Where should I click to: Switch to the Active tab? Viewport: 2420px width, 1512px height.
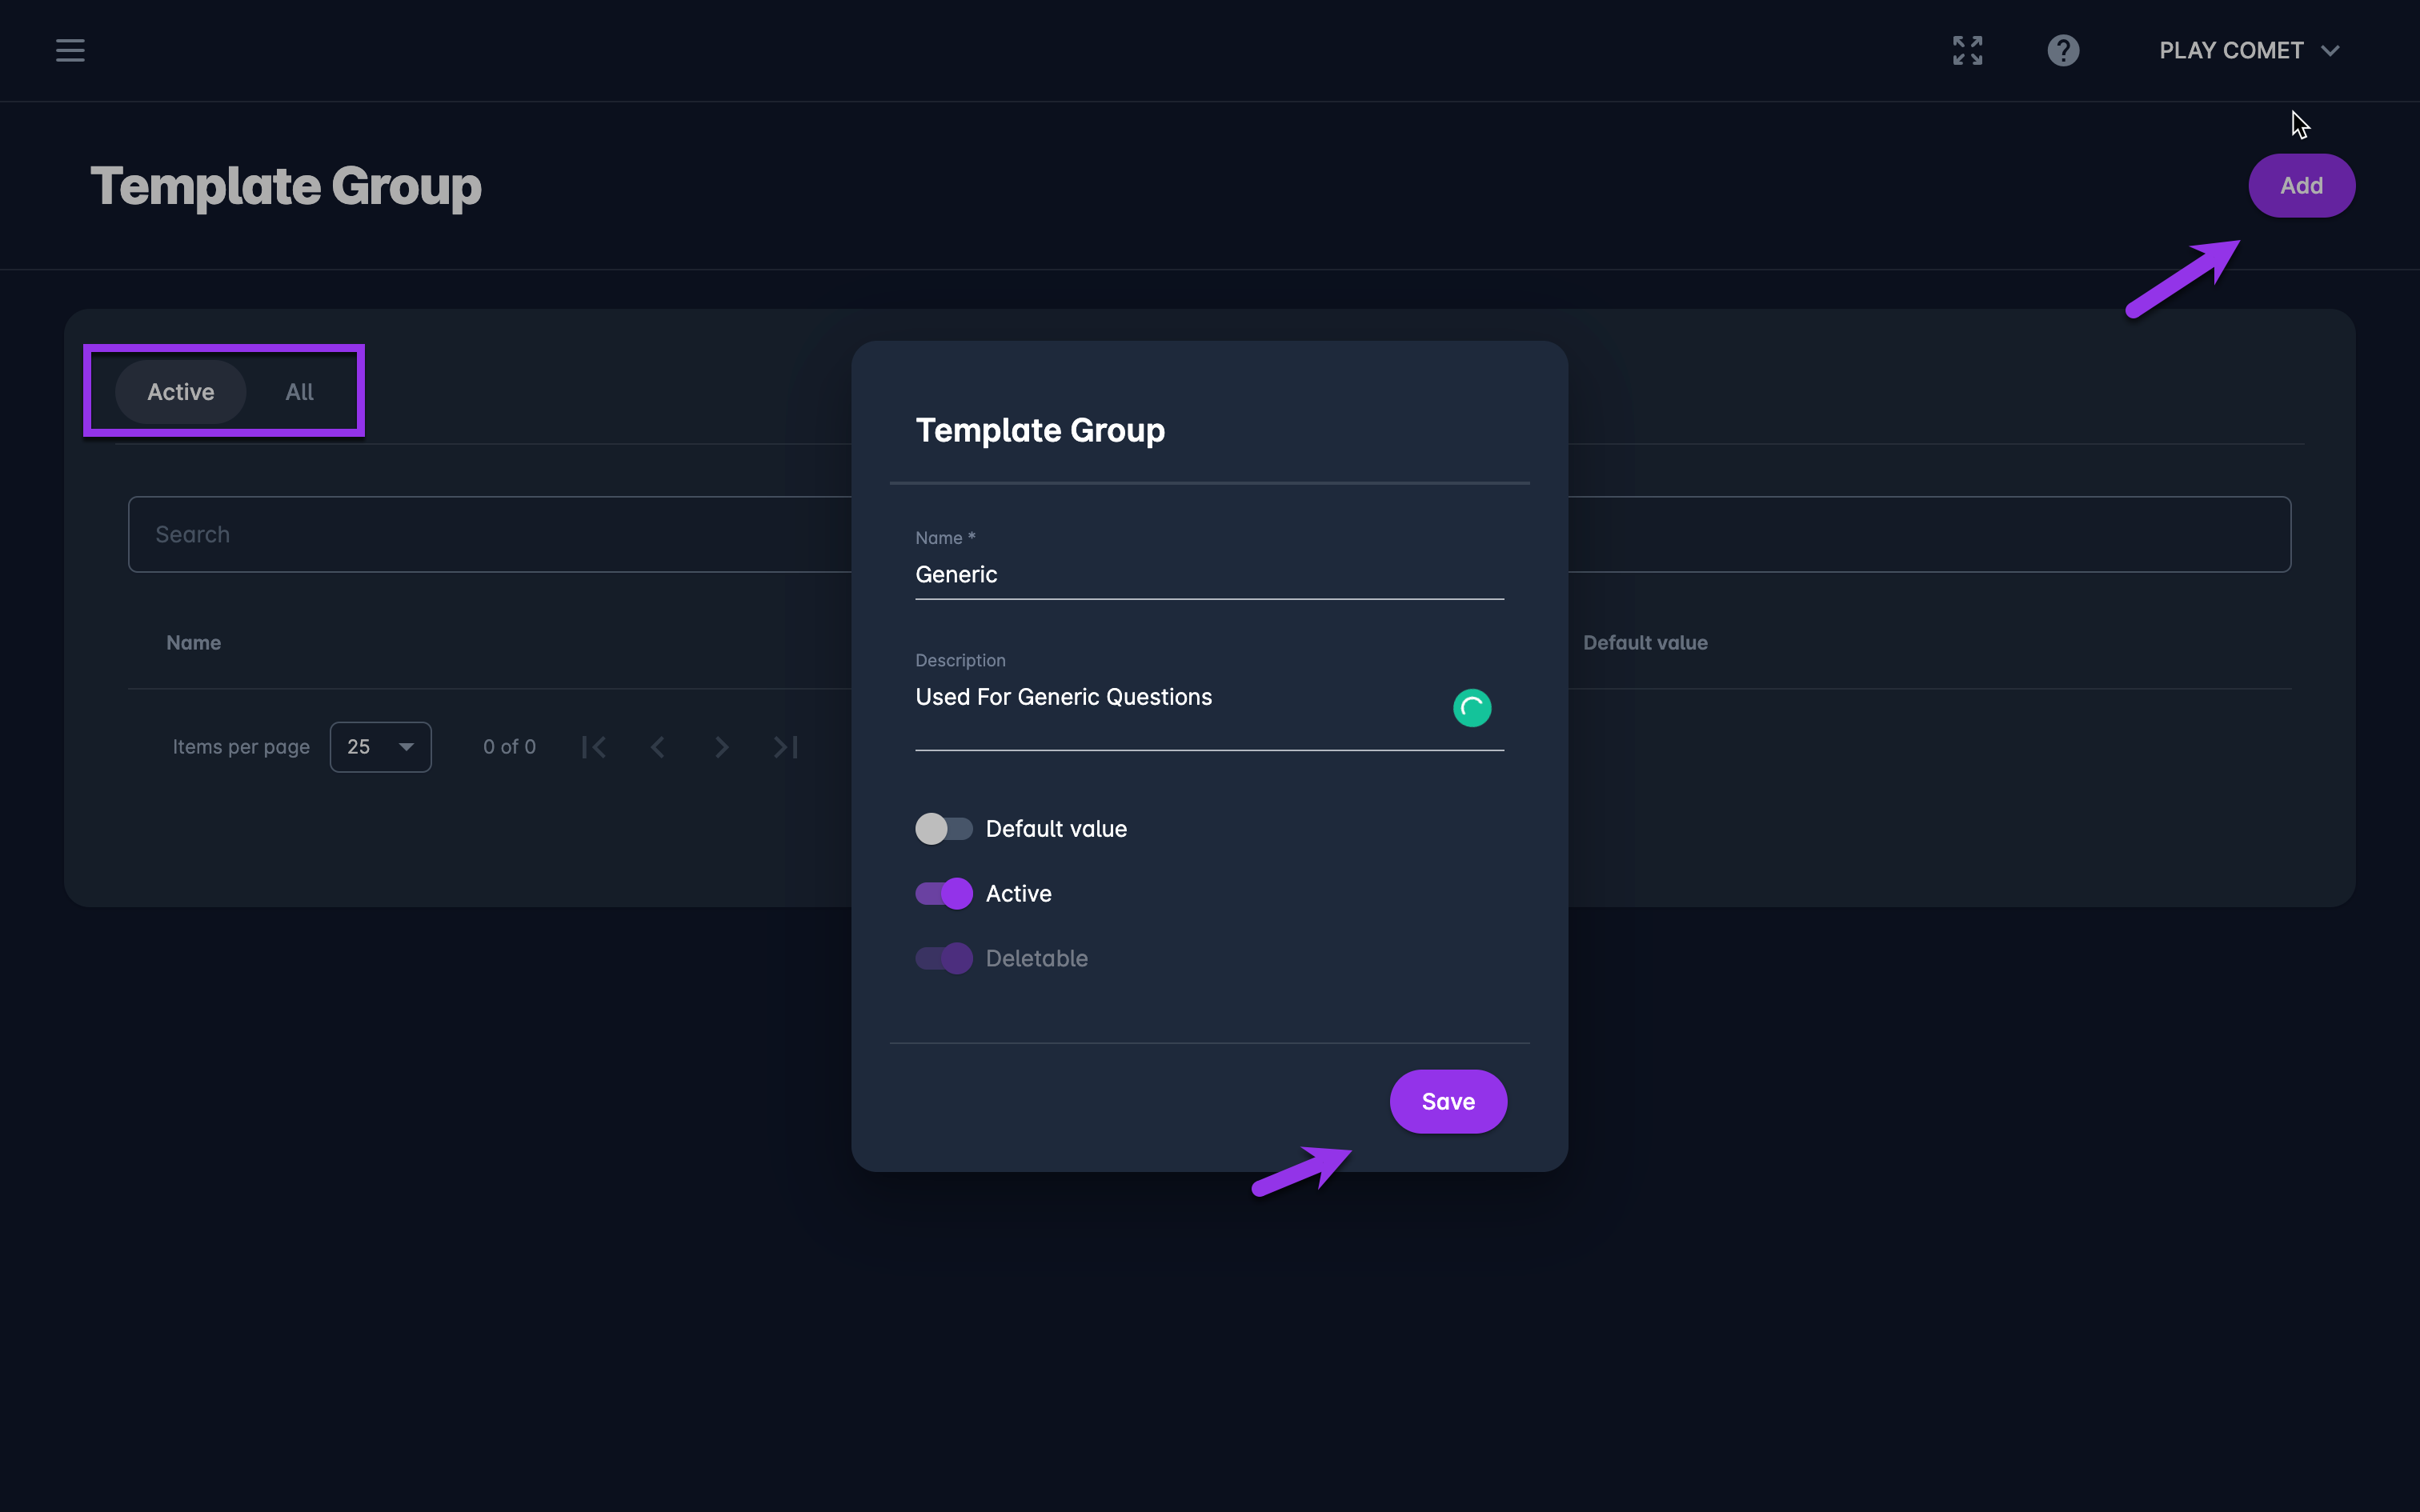pos(181,392)
